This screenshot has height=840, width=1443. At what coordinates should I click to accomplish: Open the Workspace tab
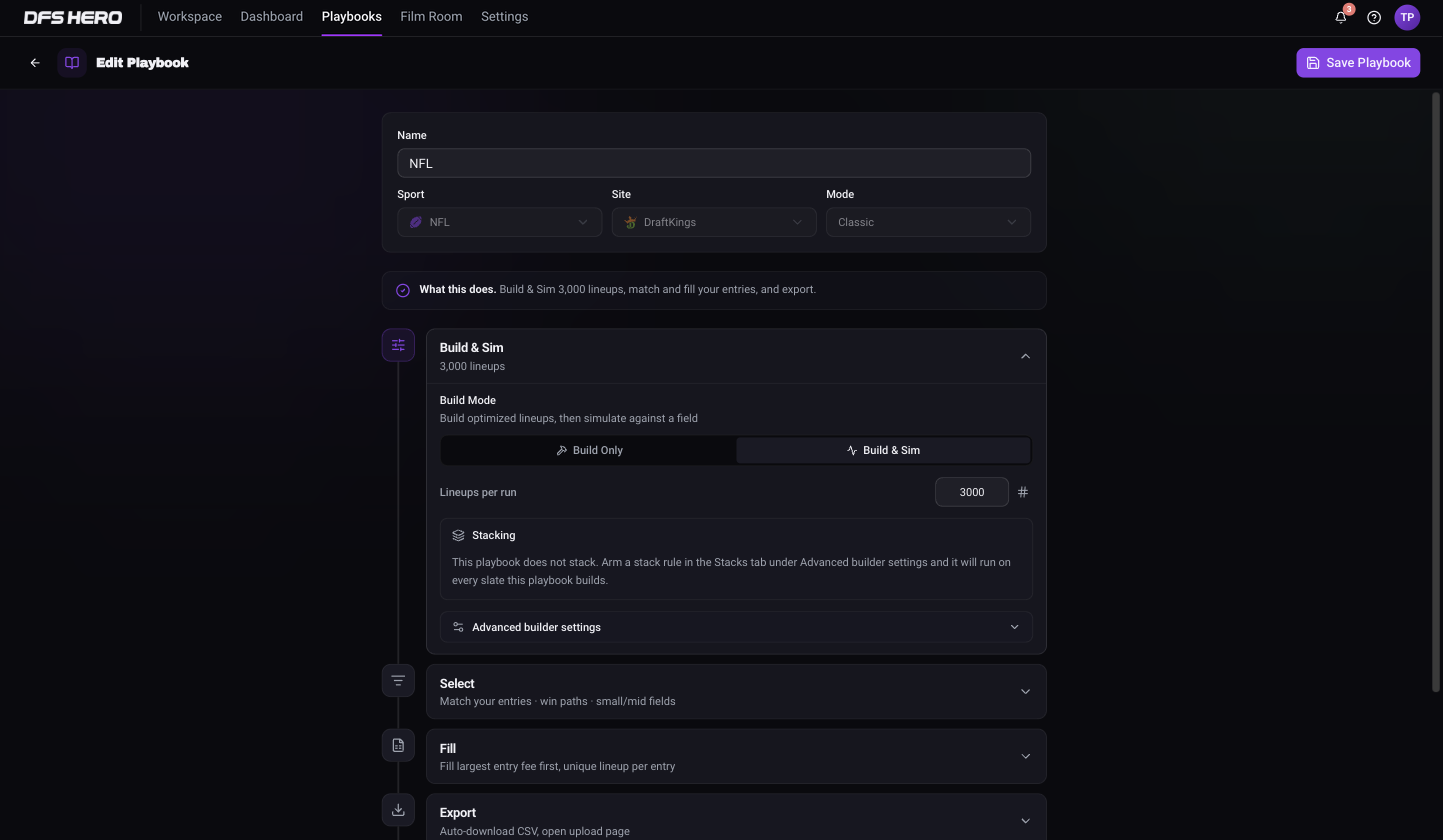pos(190,17)
